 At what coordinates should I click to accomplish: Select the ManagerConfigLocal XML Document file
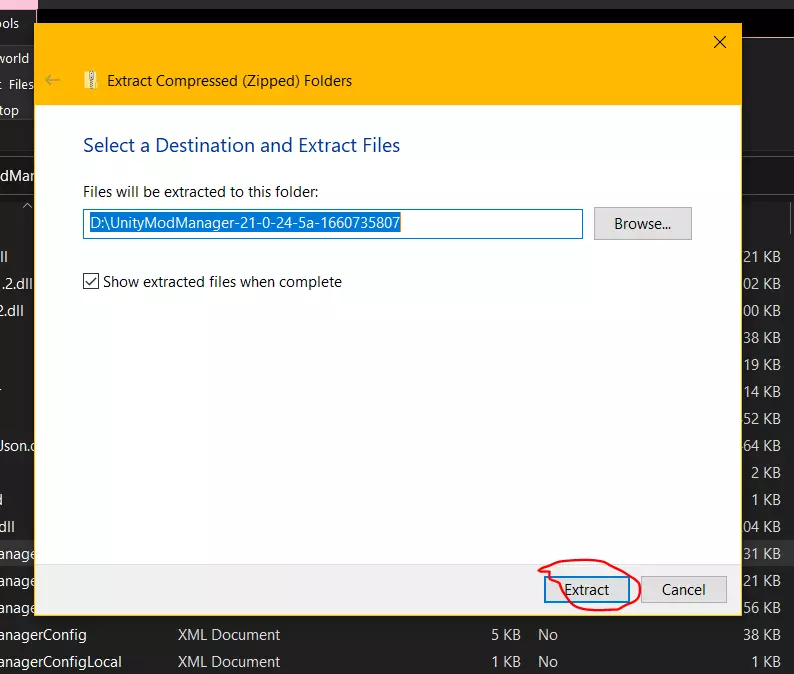60,662
